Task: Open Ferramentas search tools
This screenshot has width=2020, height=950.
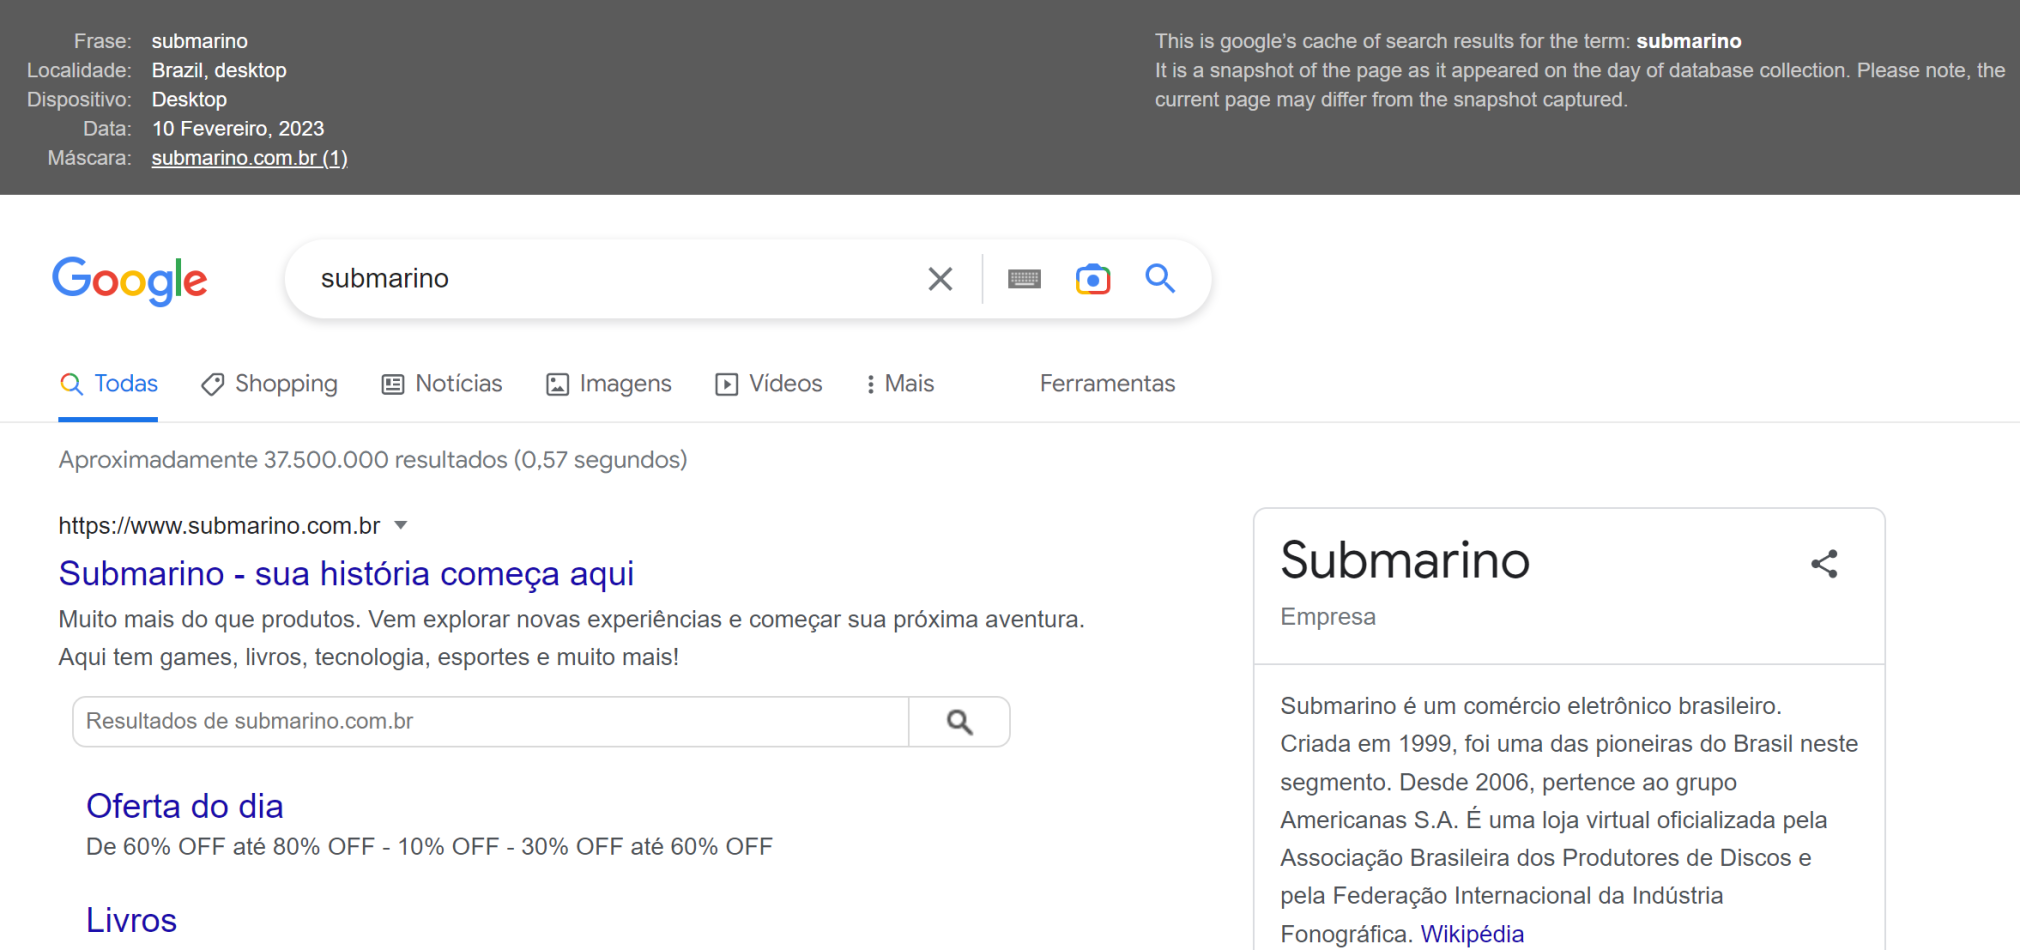Action: (1107, 384)
